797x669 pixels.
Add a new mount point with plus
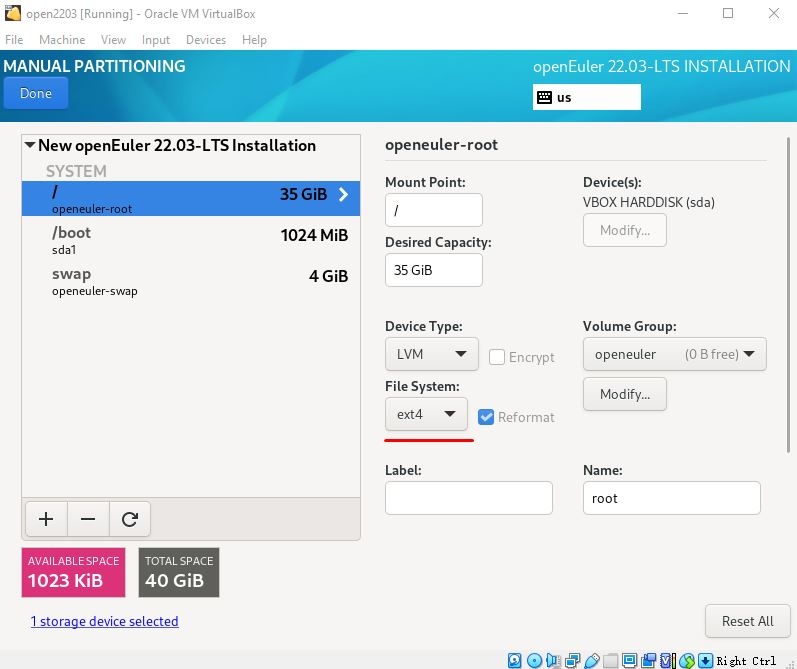click(46, 519)
